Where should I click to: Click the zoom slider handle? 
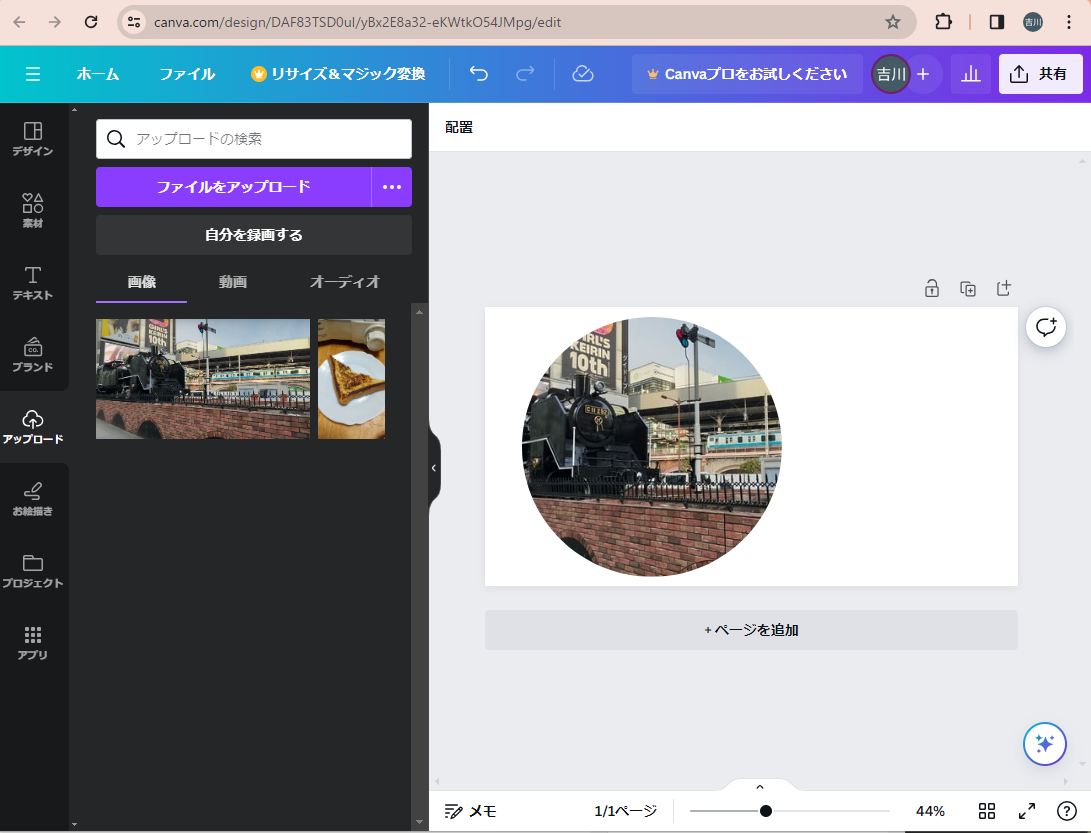pyautogui.click(x=766, y=811)
